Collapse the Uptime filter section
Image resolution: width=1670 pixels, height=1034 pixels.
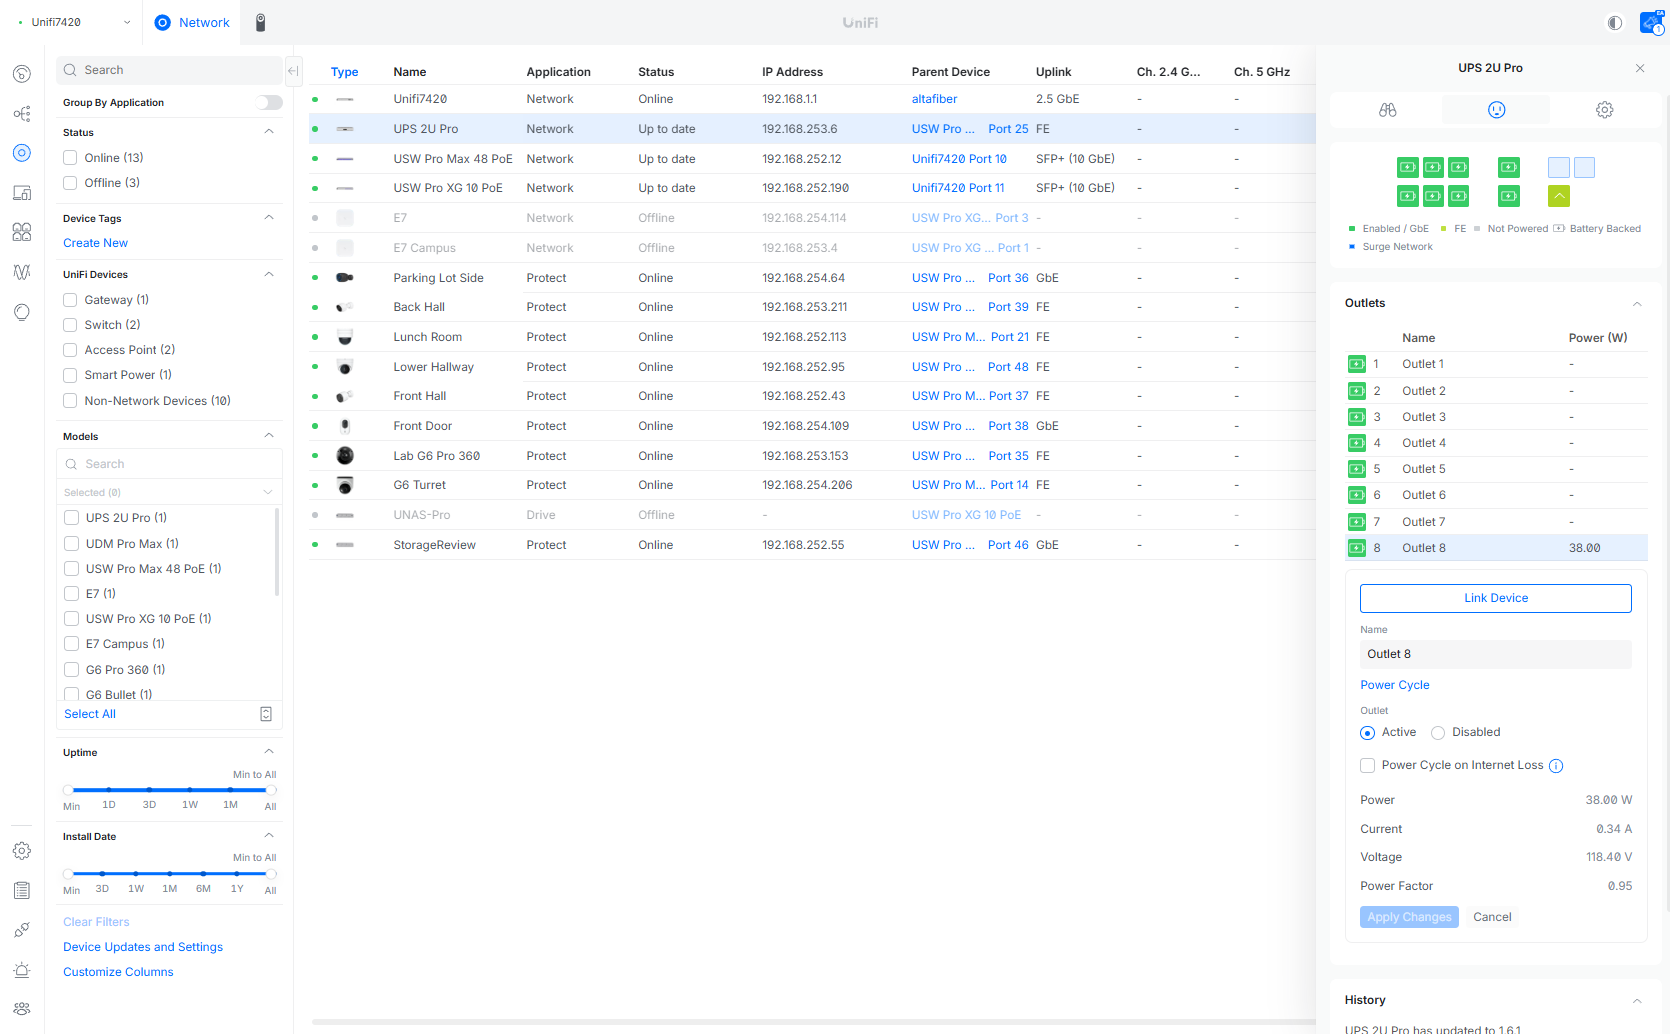[x=269, y=752]
